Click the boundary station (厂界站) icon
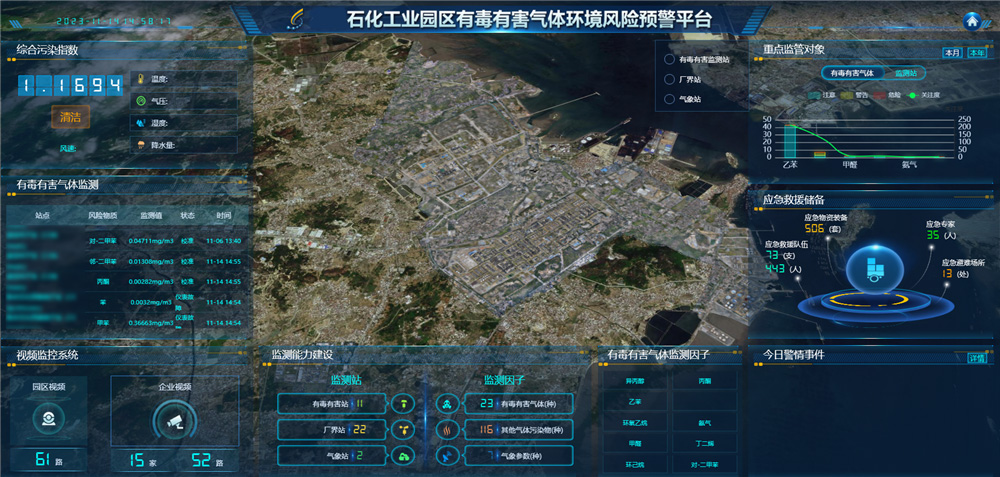Image resolution: width=1000 pixels, height=477 pixels. (403, 429)
